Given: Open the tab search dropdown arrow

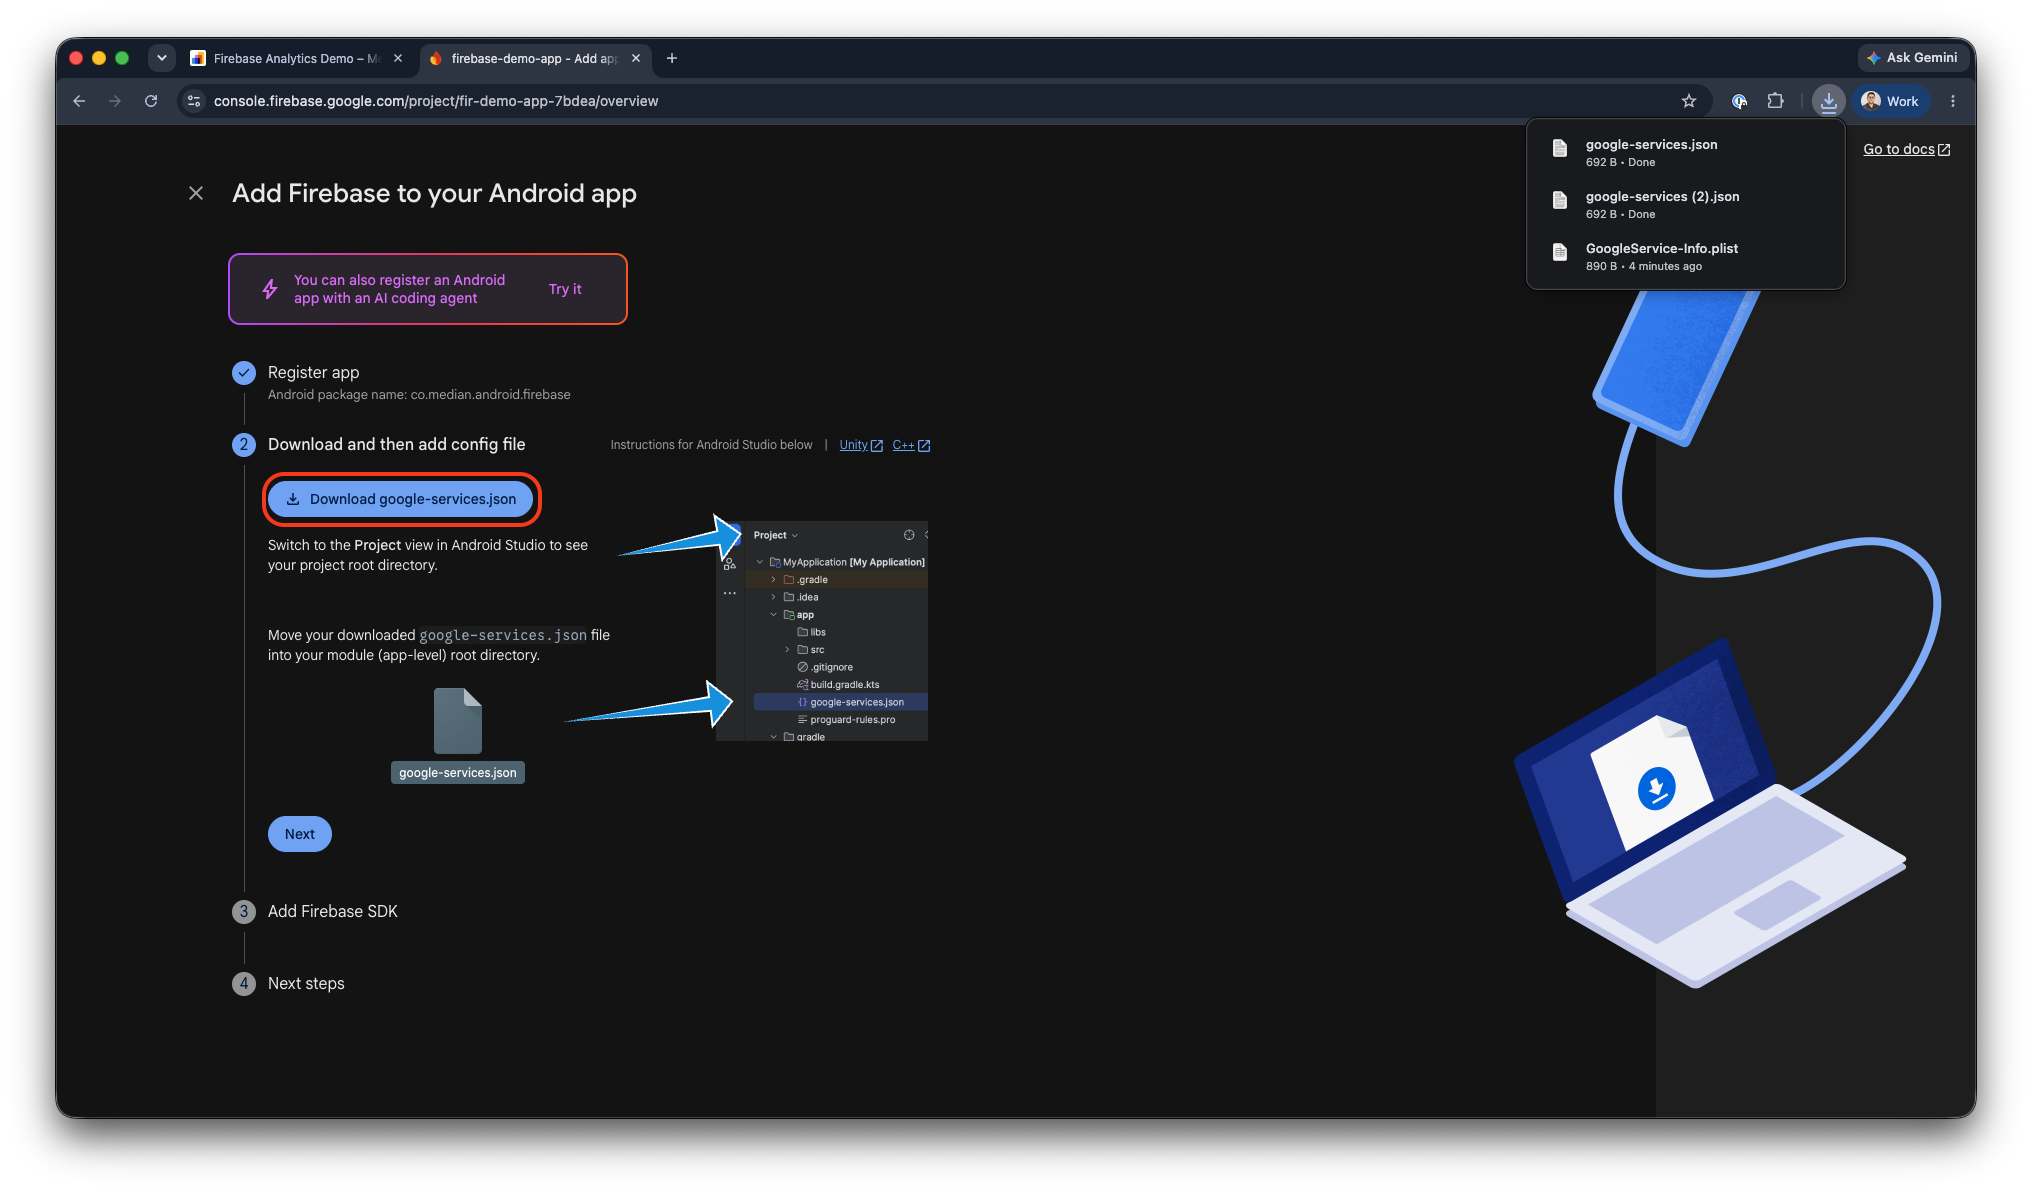Looking at the screenshot, I should pos(161,58).
